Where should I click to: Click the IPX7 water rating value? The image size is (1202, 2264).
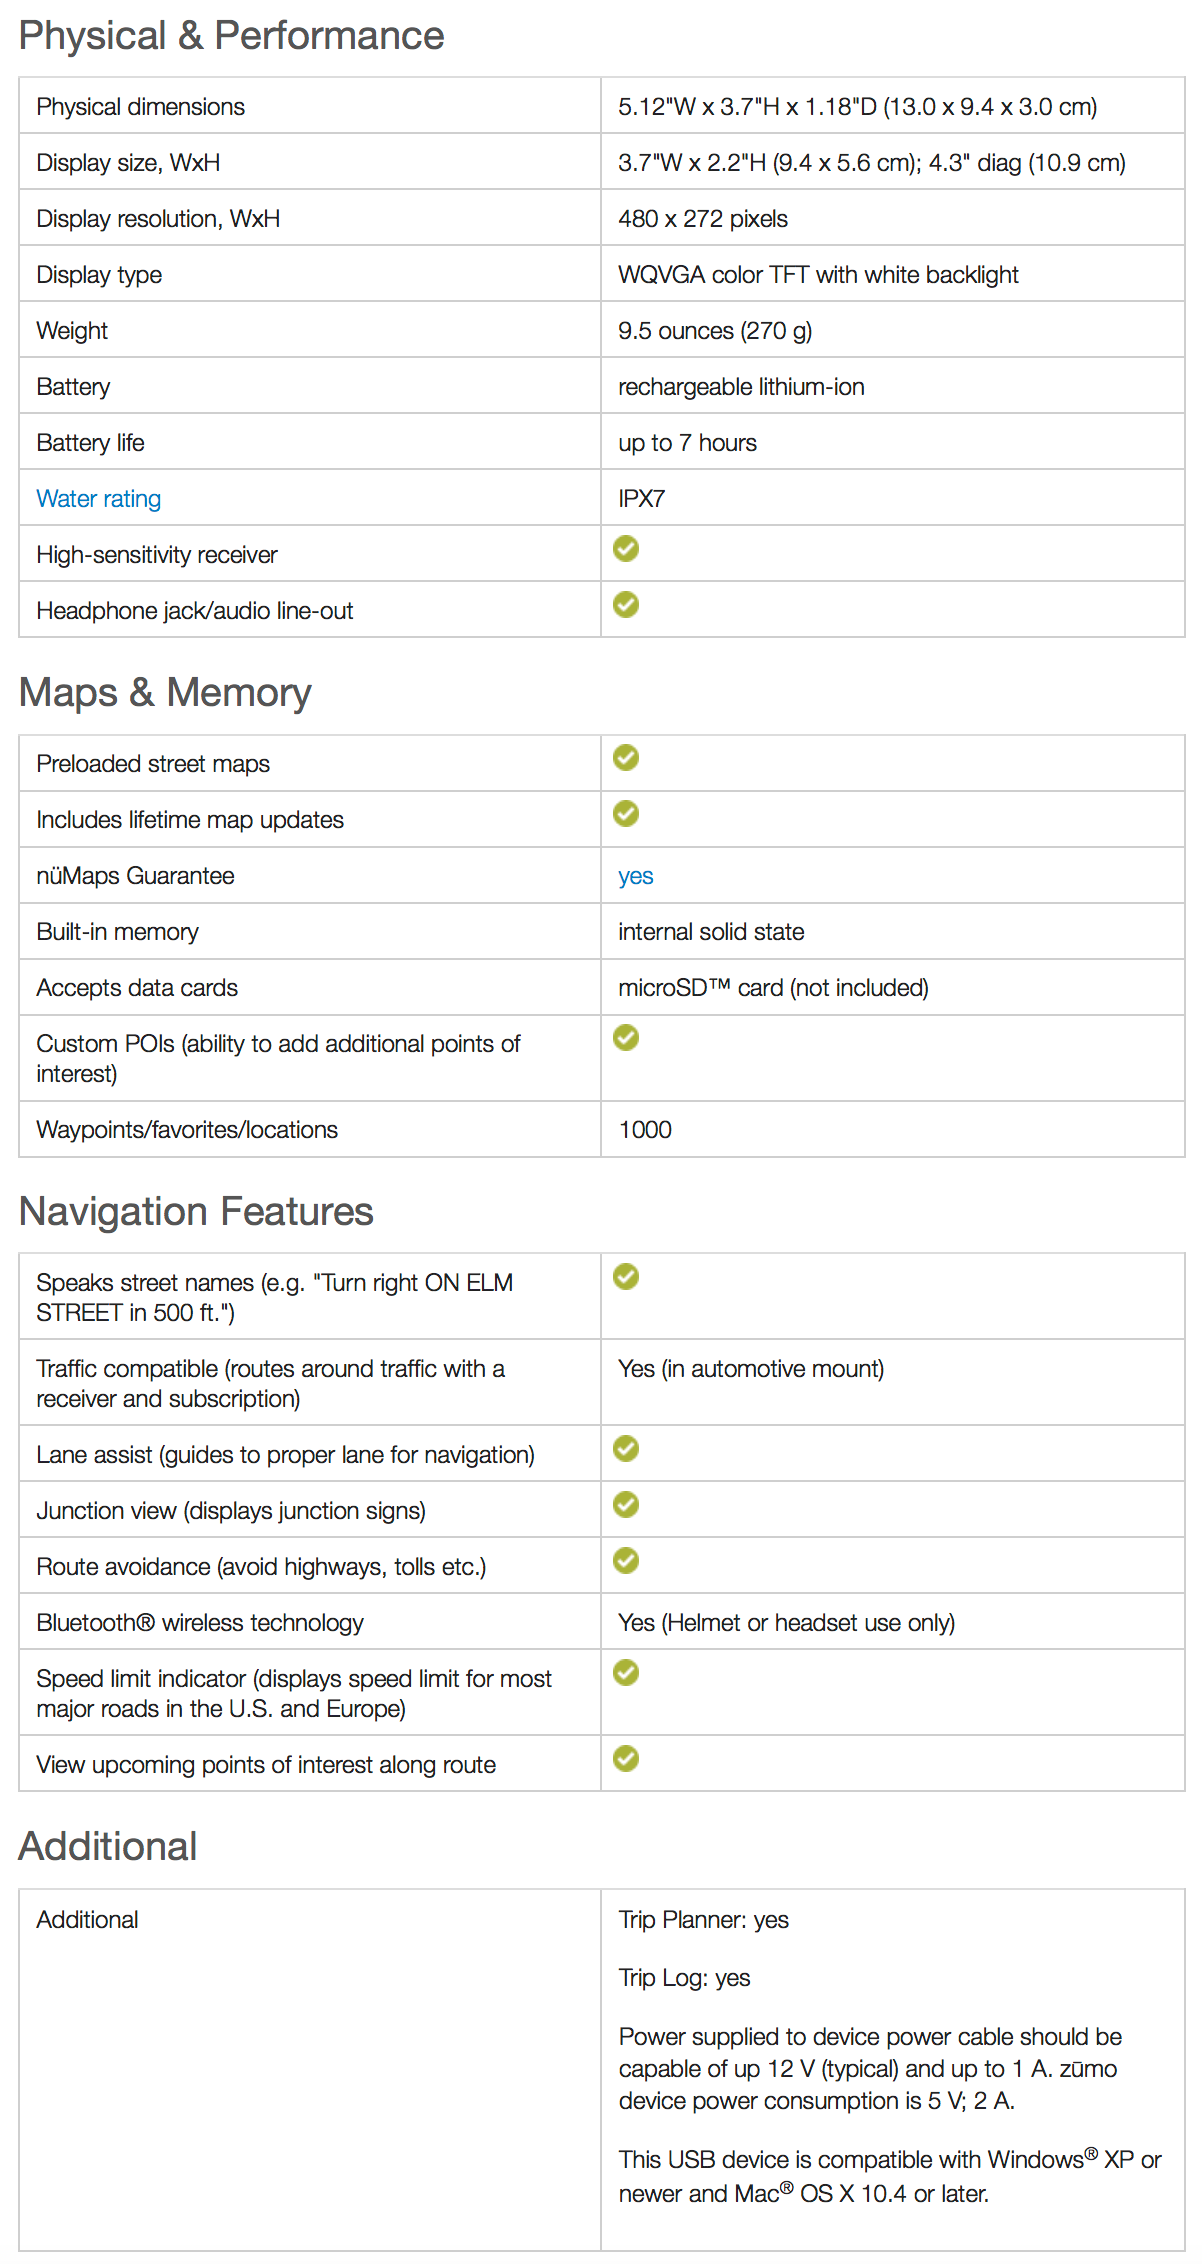(x=641, y=499)
